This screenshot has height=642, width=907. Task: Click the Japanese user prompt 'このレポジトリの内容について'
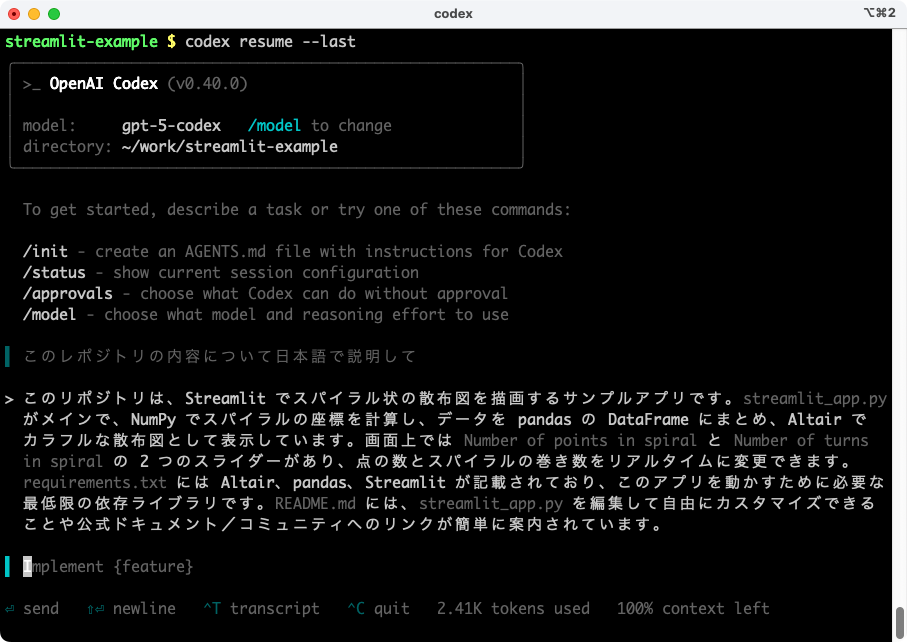(x=220, y=356)
